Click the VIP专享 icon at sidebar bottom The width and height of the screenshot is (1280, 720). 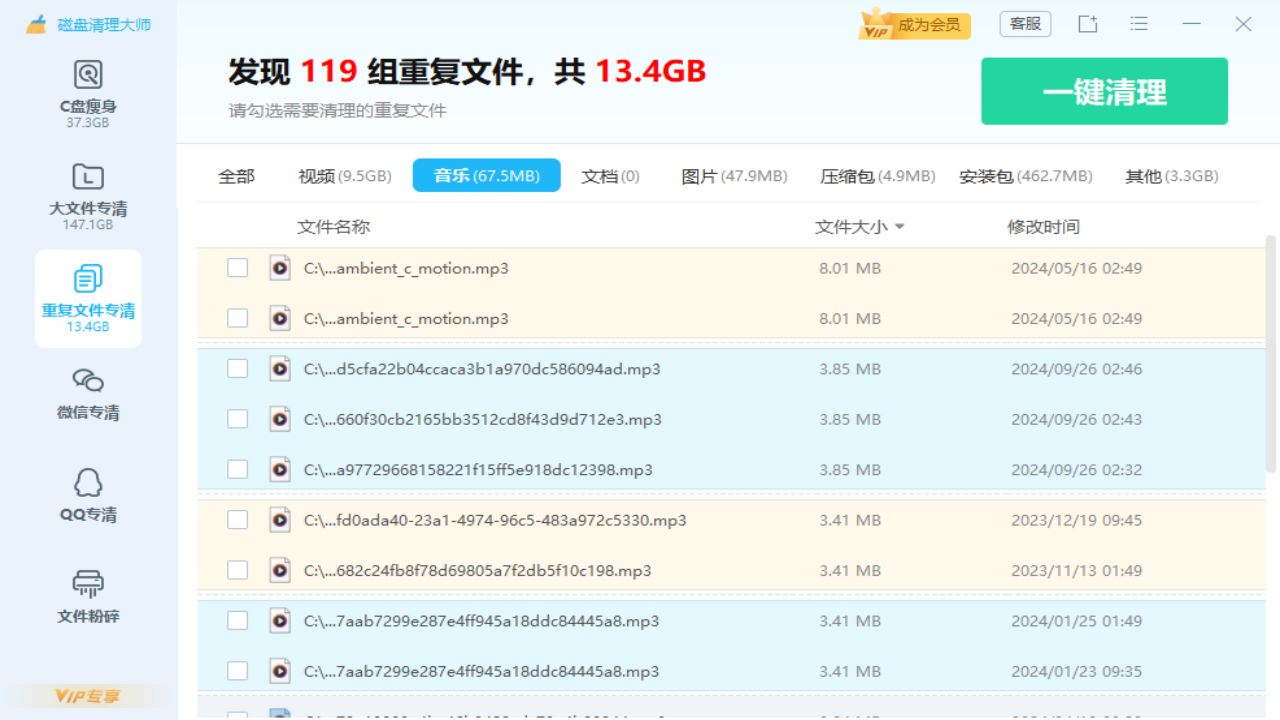pos(88,696)
